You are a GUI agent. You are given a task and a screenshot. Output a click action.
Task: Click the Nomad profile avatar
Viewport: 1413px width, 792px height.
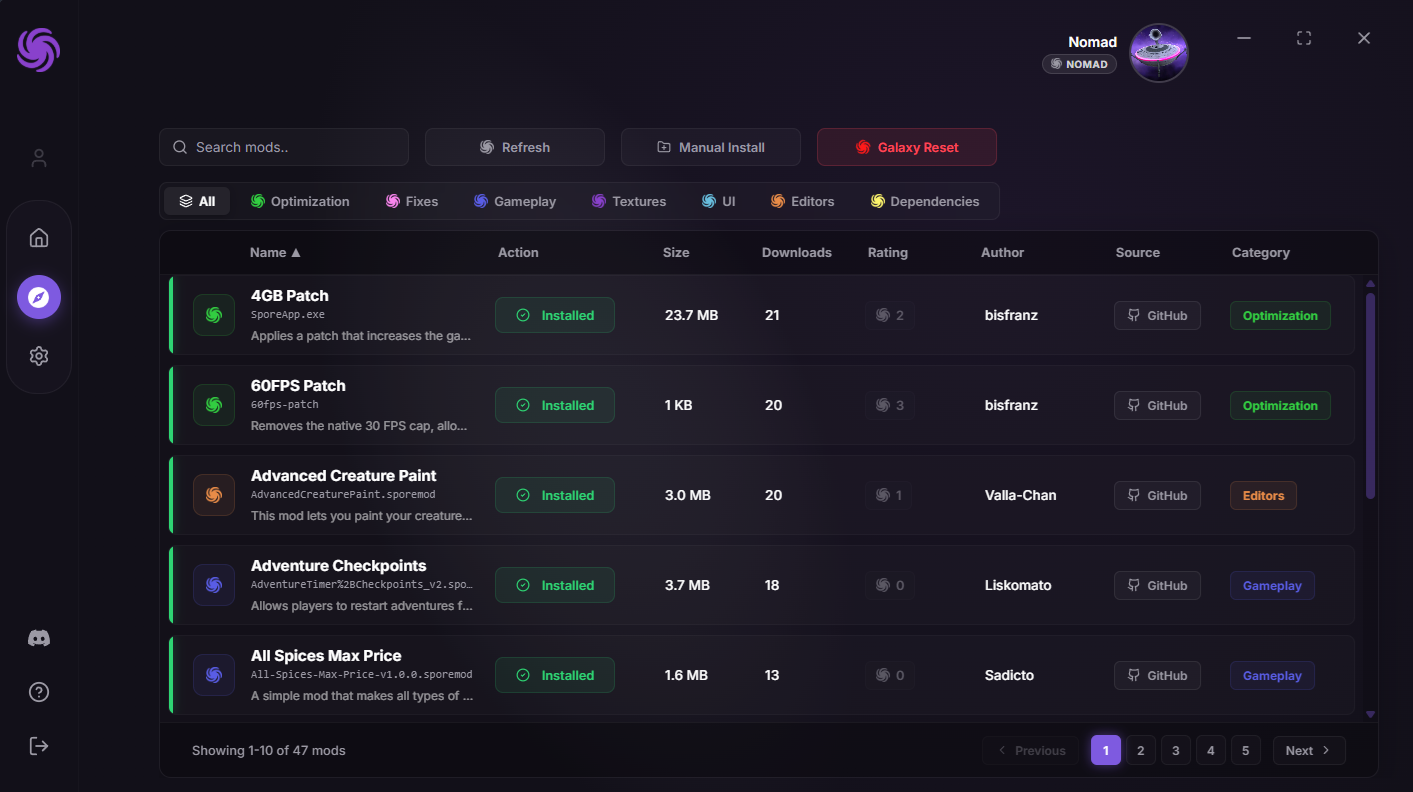click(x=1159, y=53)
